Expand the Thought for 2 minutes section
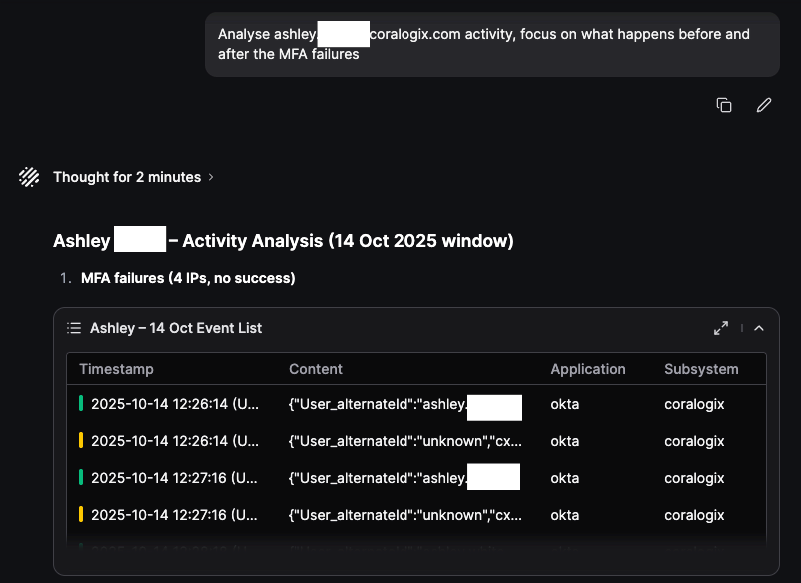This screenshot has width=801, height=583. point(133,177)
